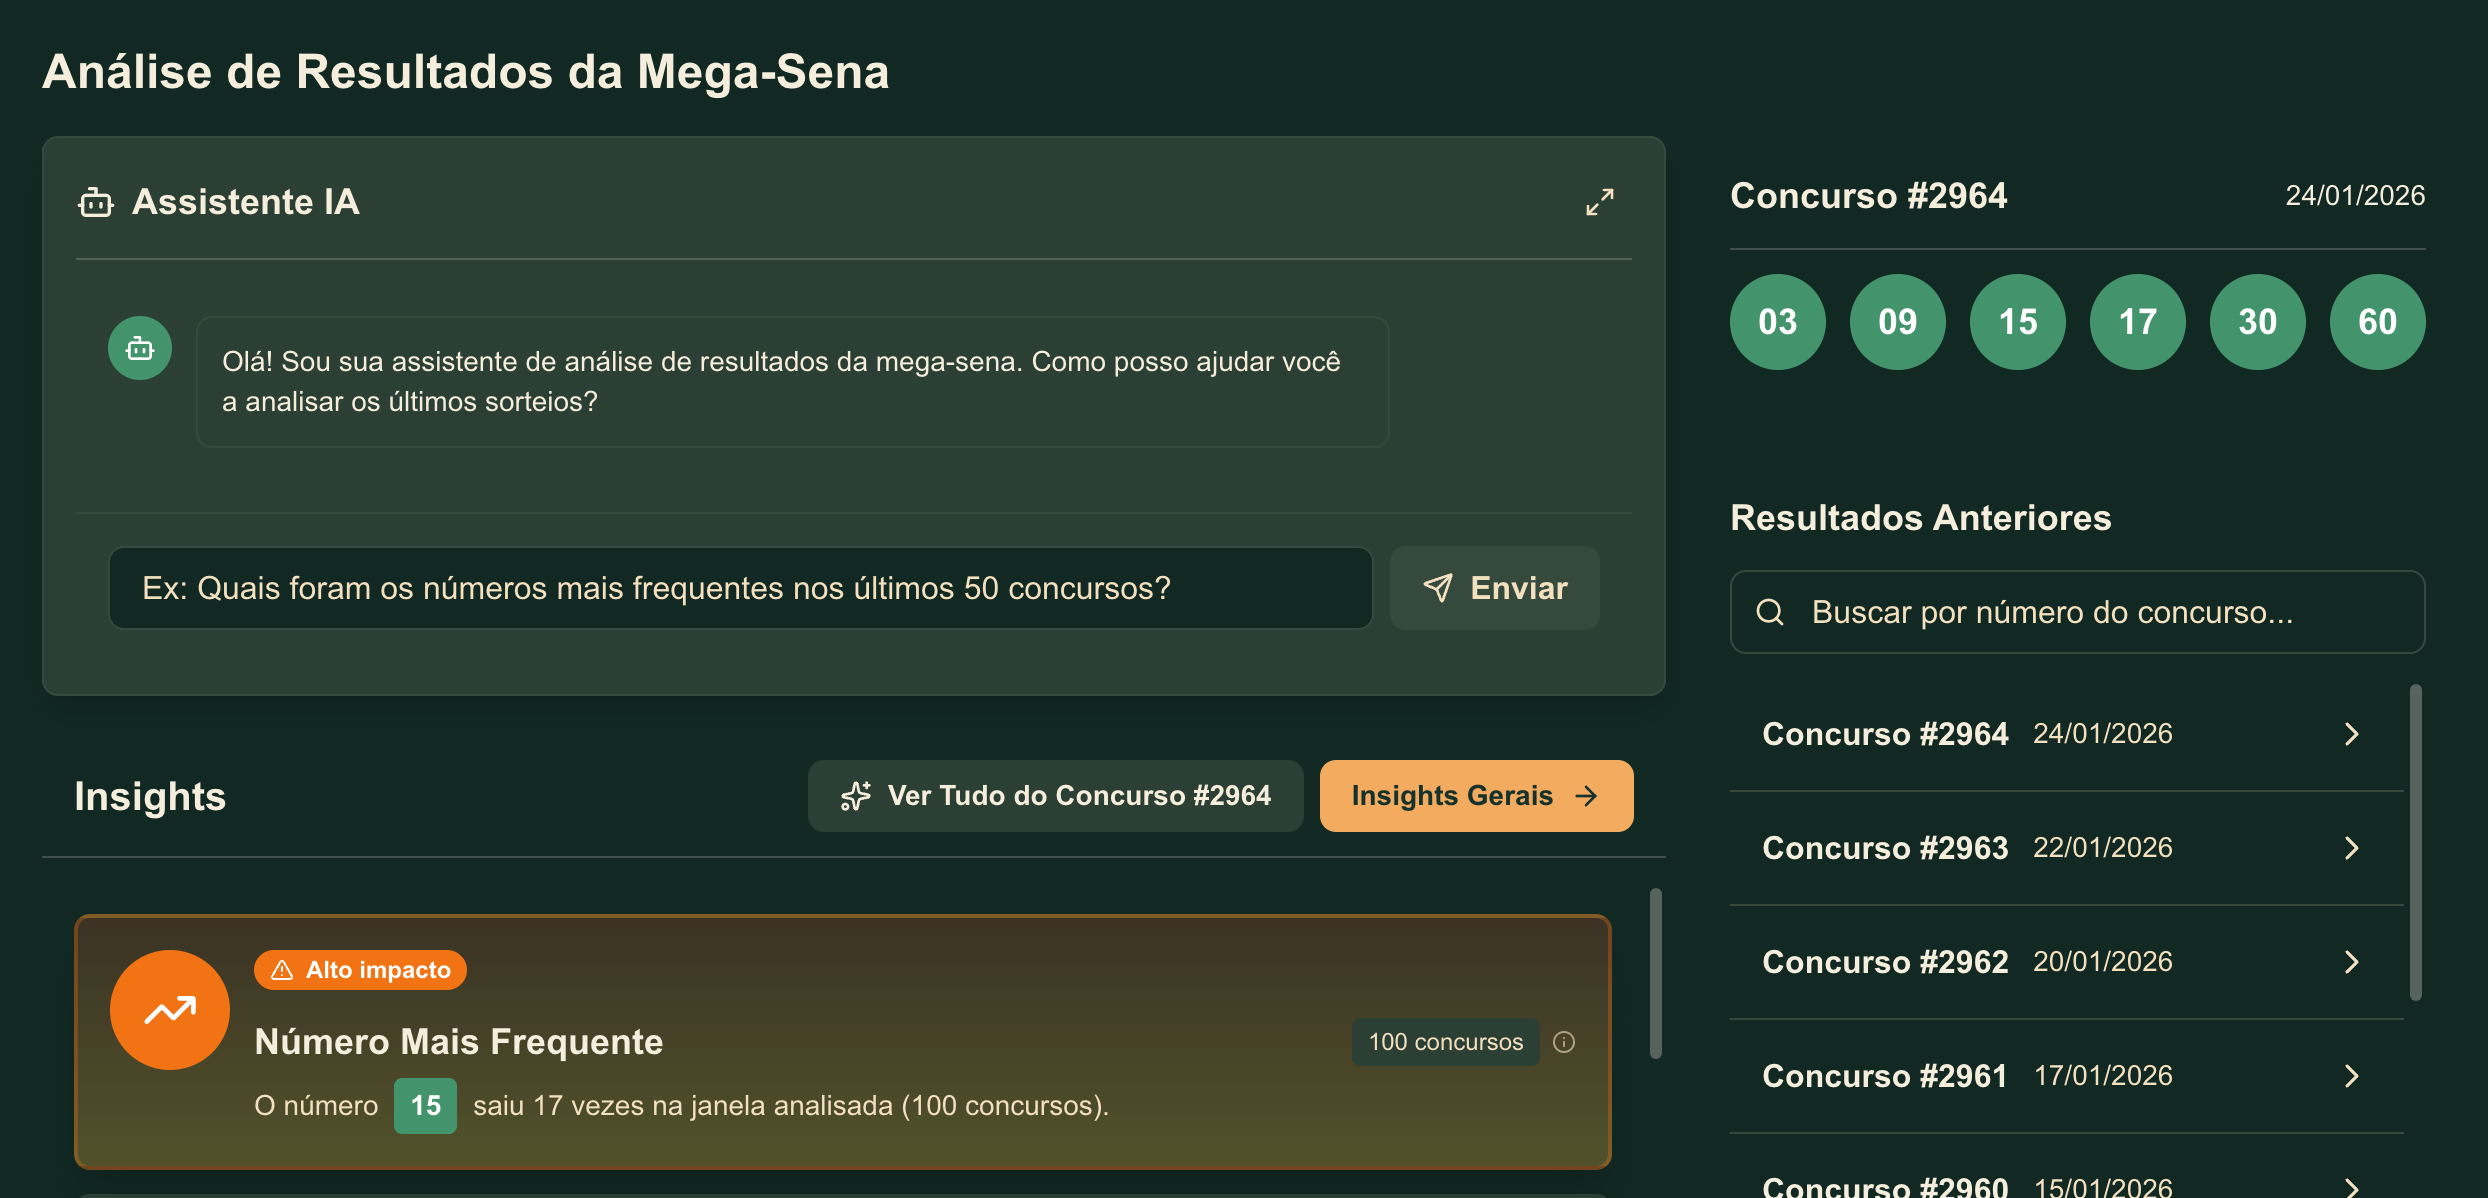2488x1198 pixels.
Task: Click the search magnifier icon
Action: click(1770, 612)
